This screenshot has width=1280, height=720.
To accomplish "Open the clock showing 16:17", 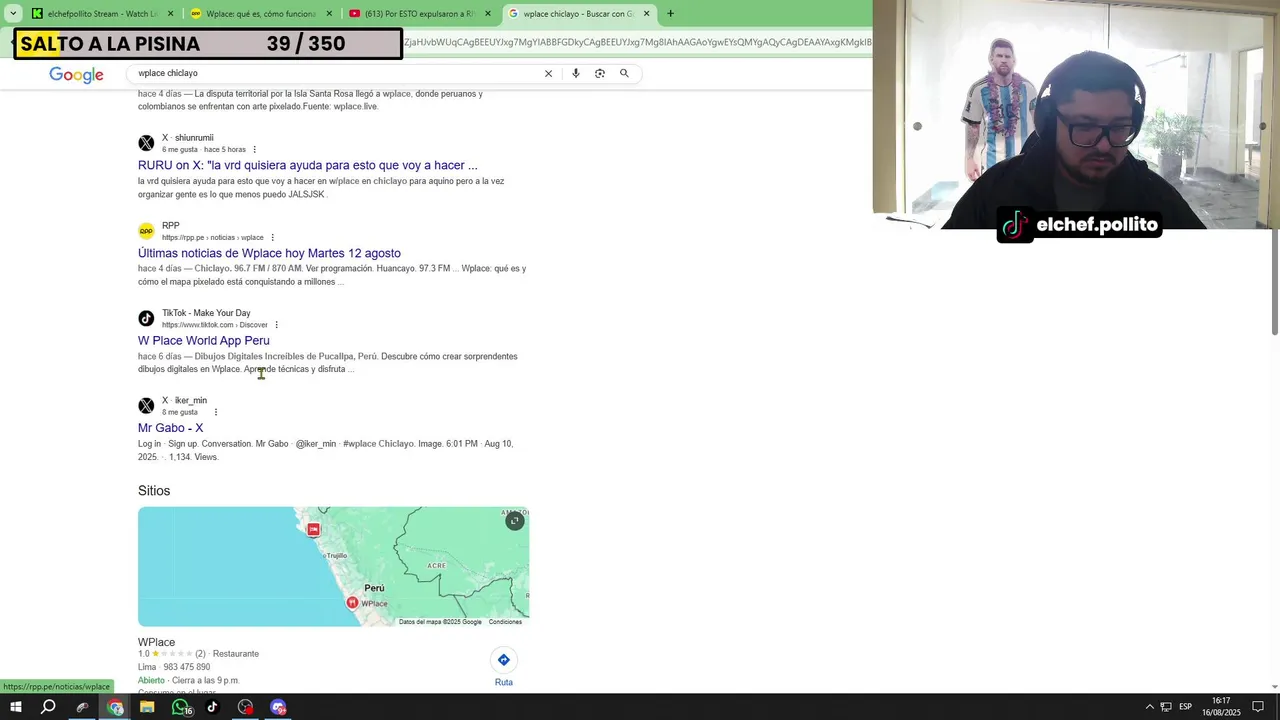I will [1220, 707].
